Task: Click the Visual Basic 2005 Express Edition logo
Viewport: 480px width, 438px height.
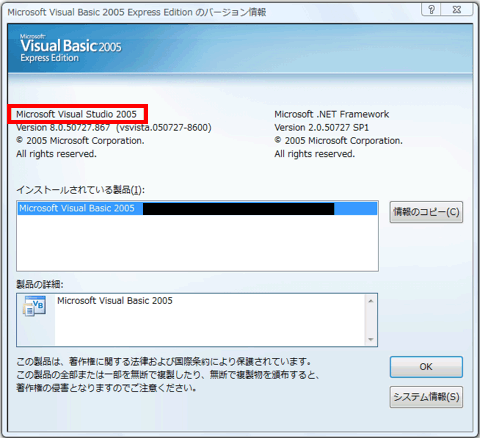Action: pos(71,48)
